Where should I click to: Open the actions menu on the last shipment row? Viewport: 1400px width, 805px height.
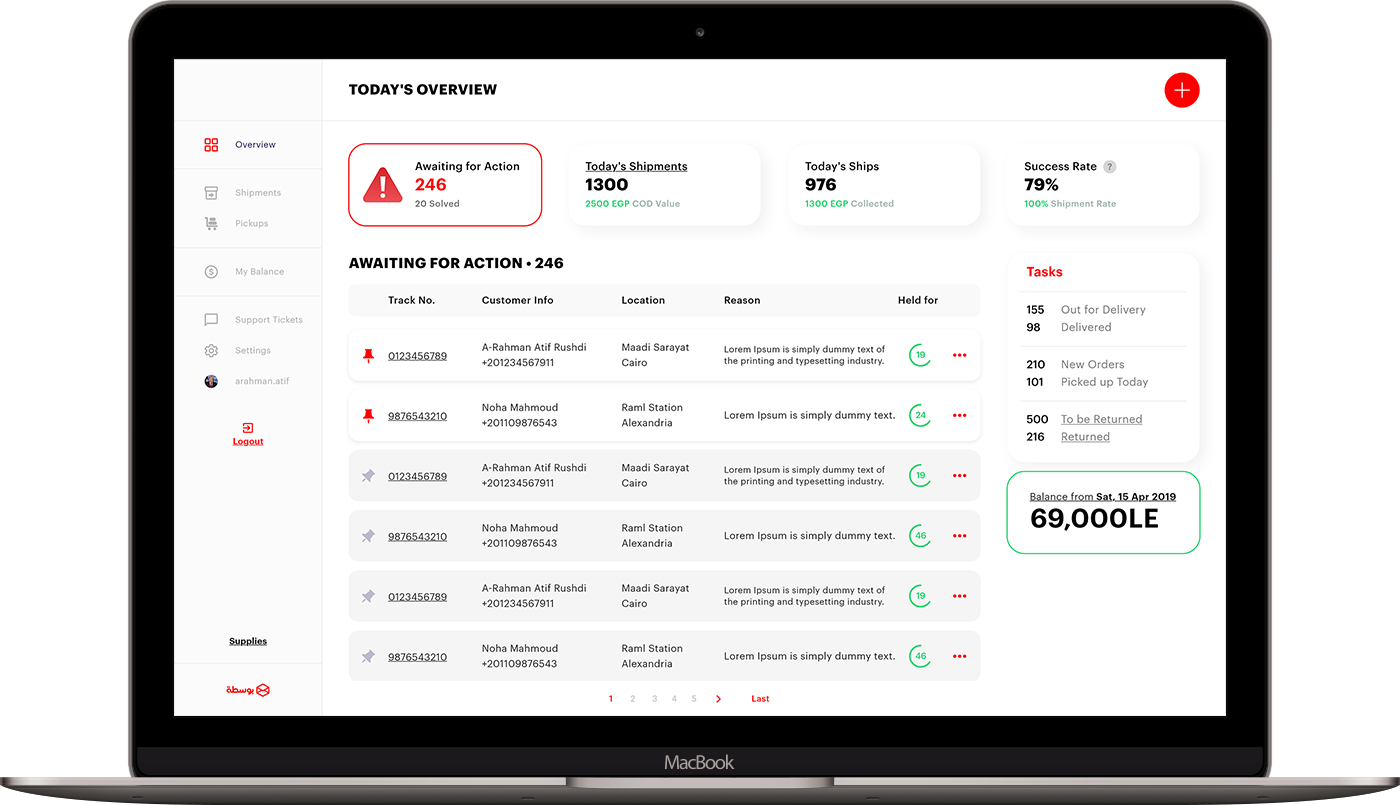click(959, 656)
